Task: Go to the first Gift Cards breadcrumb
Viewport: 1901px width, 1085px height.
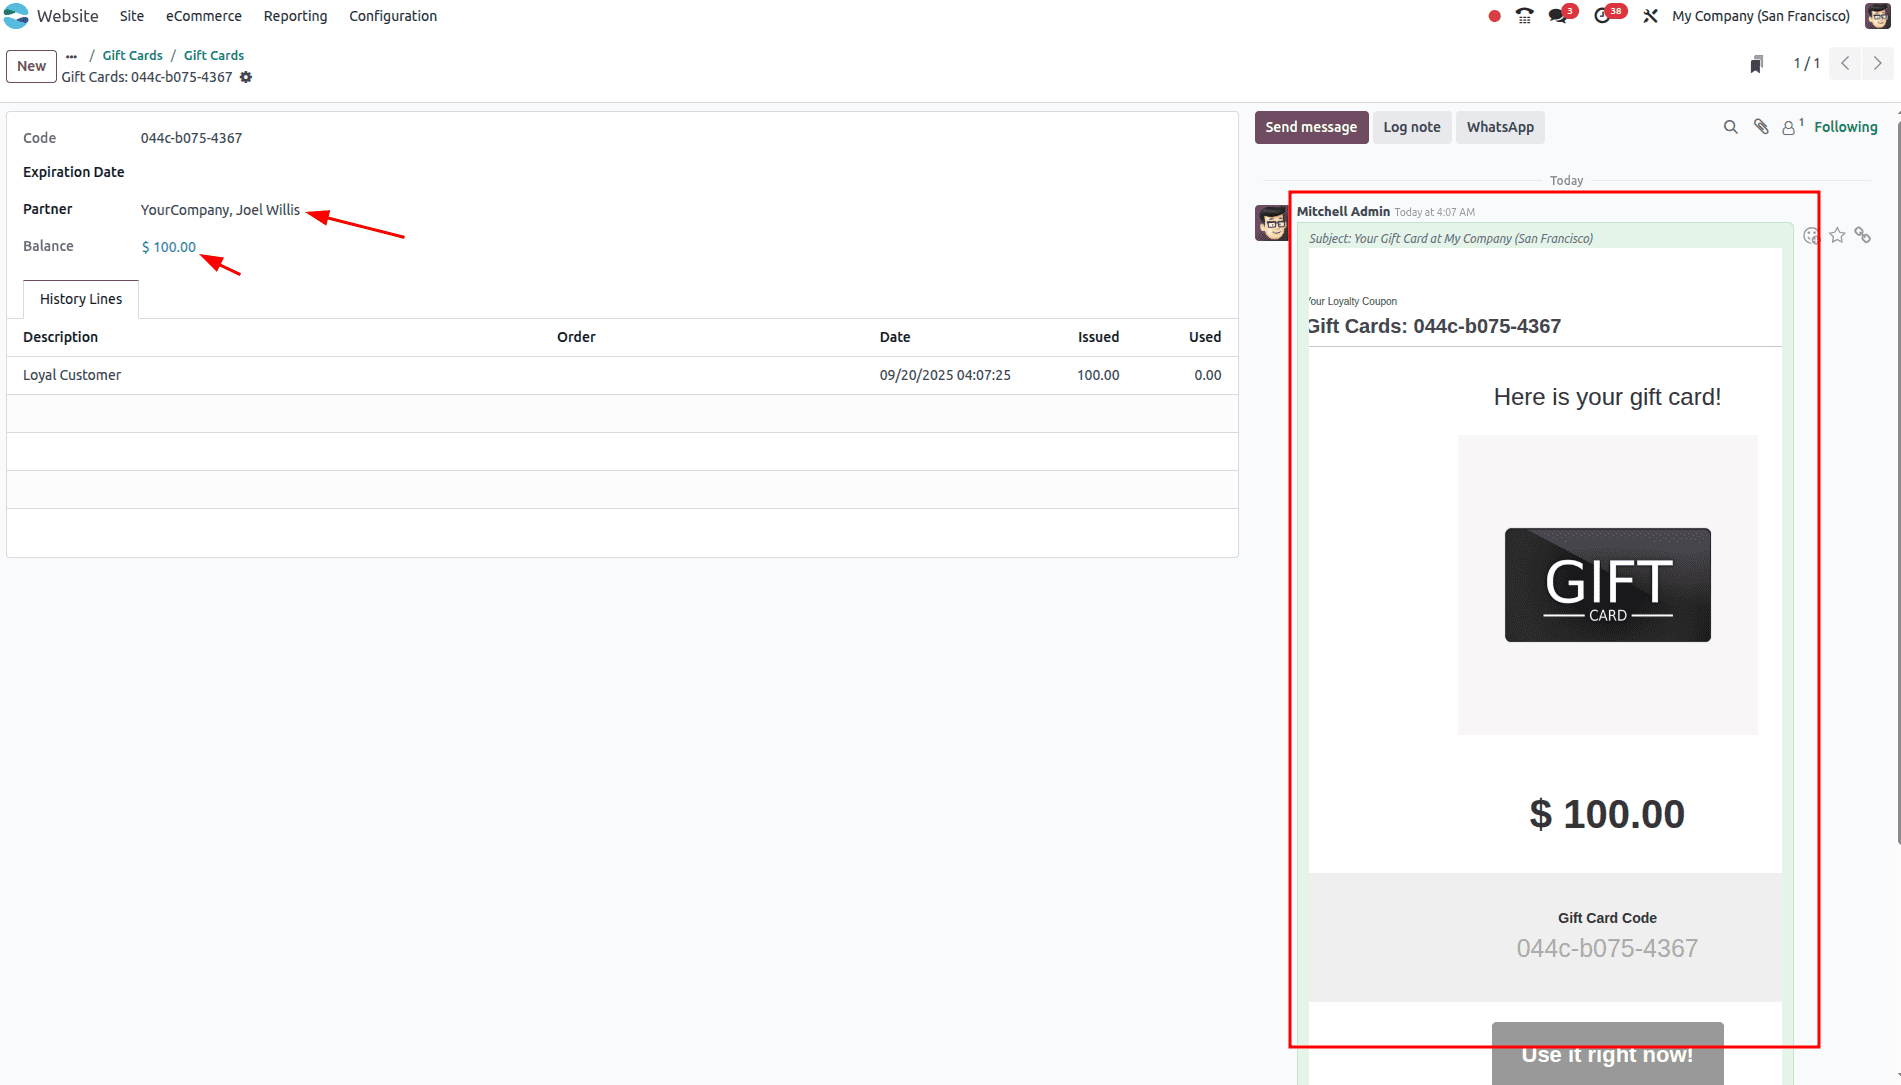Action: [x=132, y=56]
